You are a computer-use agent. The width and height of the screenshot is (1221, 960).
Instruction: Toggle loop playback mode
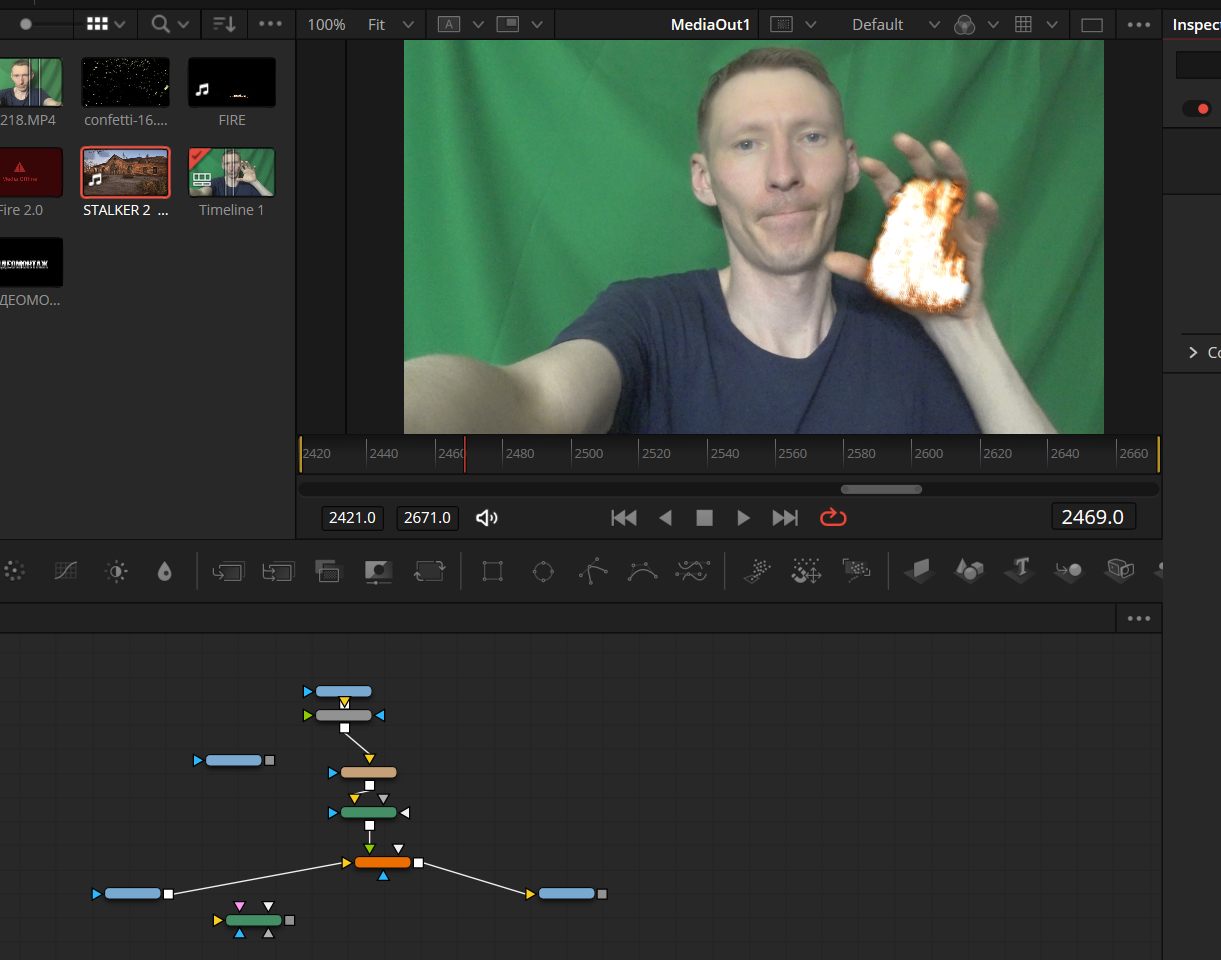pos(832,517)
